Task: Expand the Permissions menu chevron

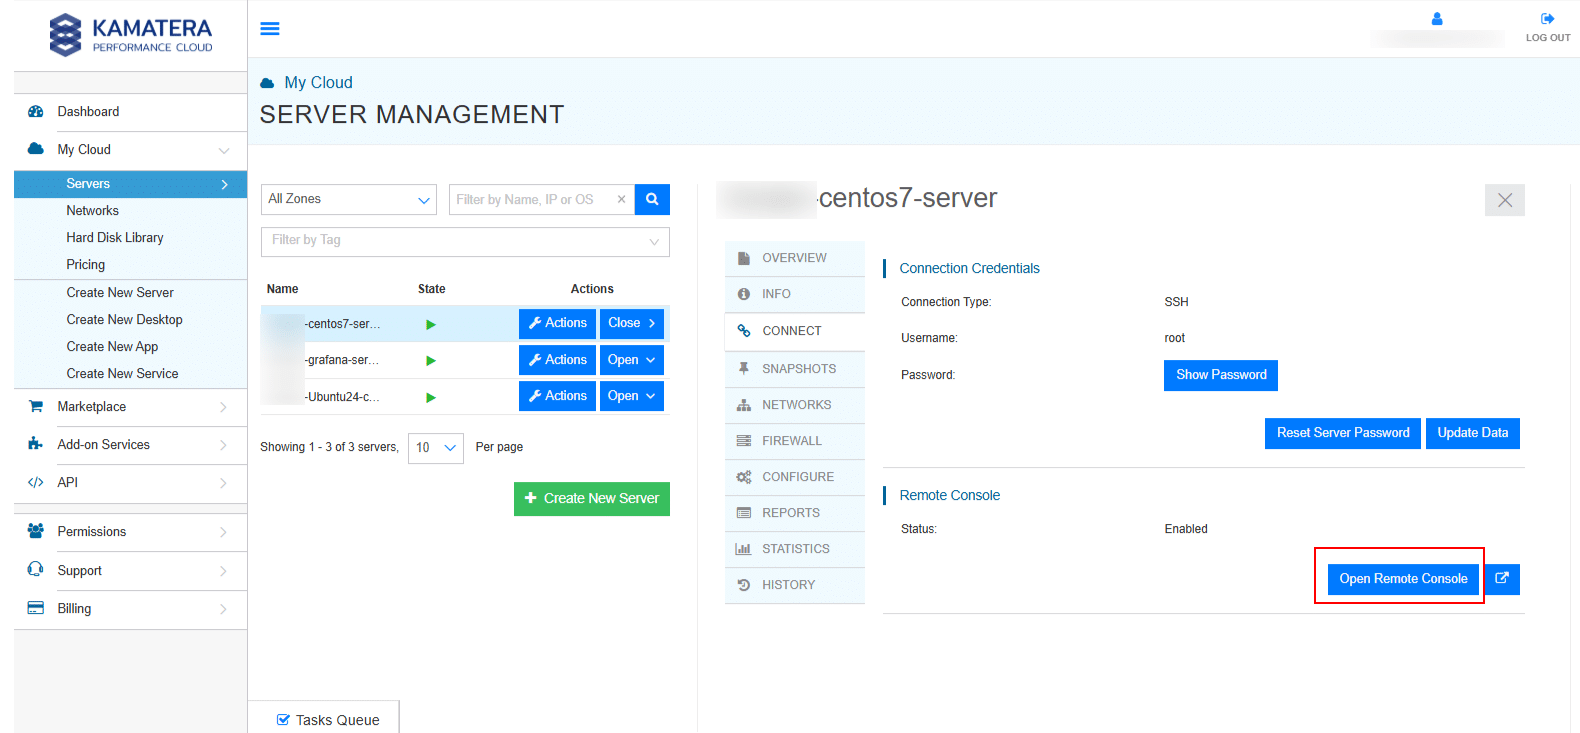Action: 223,532
